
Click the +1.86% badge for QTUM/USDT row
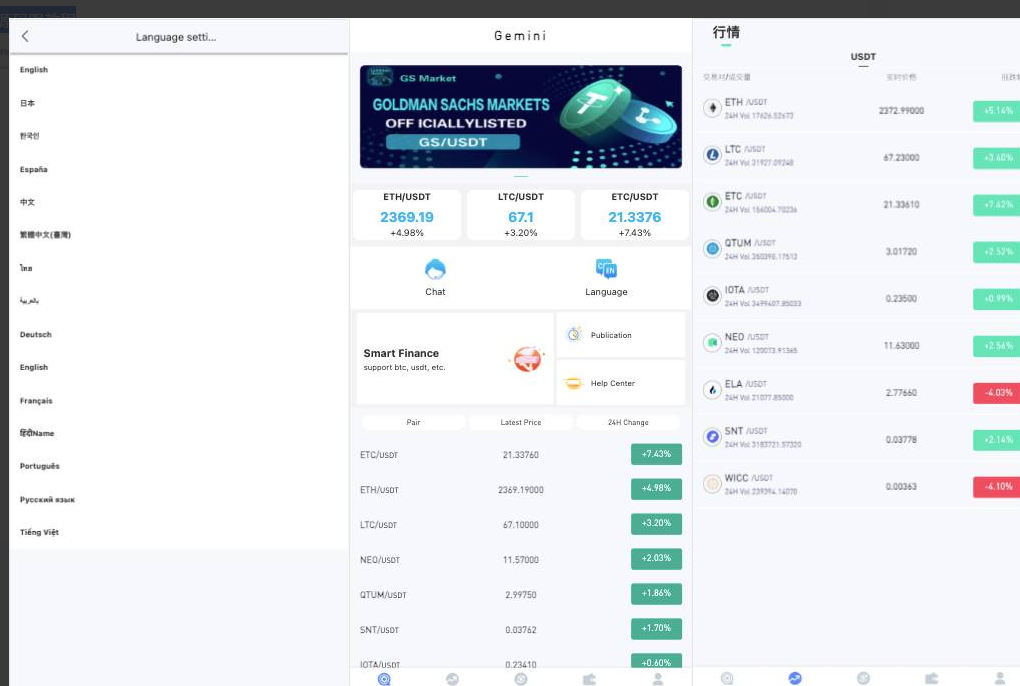[x=656, y=594]
